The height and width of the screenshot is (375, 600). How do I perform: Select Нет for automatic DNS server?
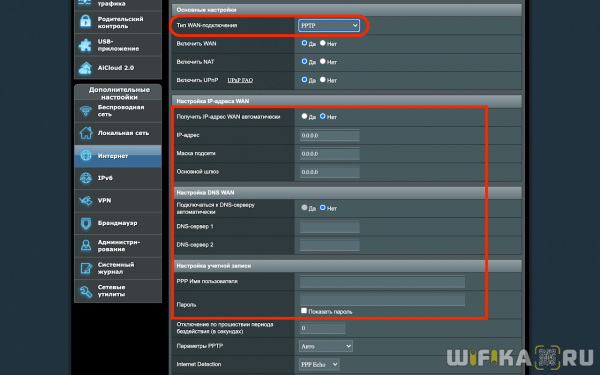click(x=323, y=207)
